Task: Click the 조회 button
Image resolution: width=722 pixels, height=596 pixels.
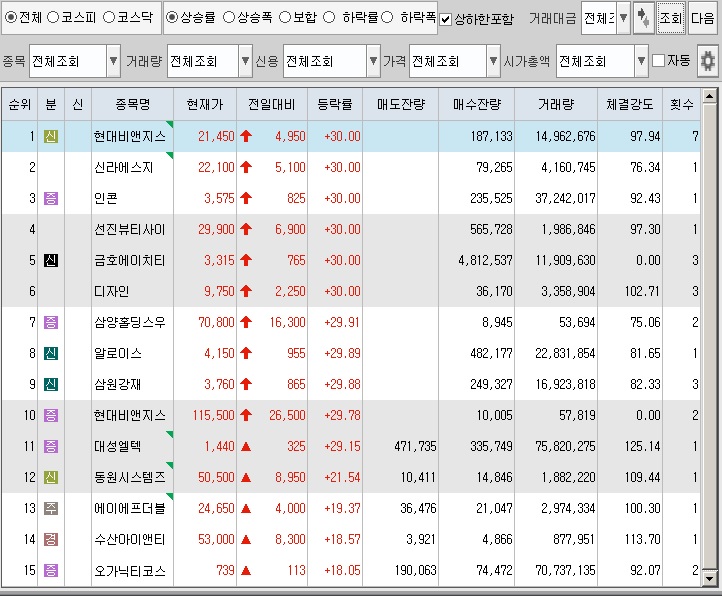Action: click(x=670, y=18)
